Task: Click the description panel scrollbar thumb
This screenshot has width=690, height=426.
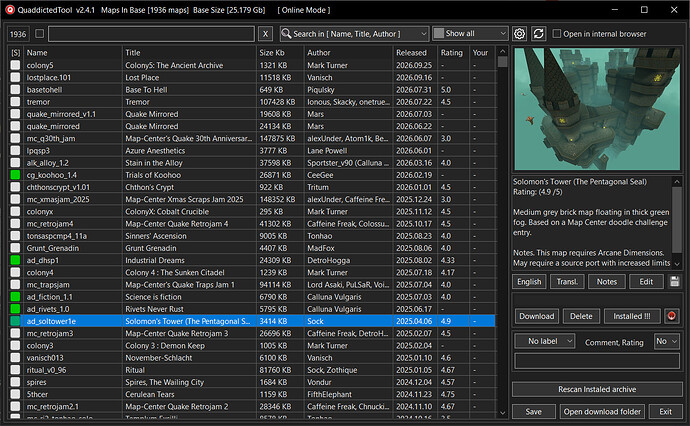Action: pyautogui.click(x=677, y=220)
